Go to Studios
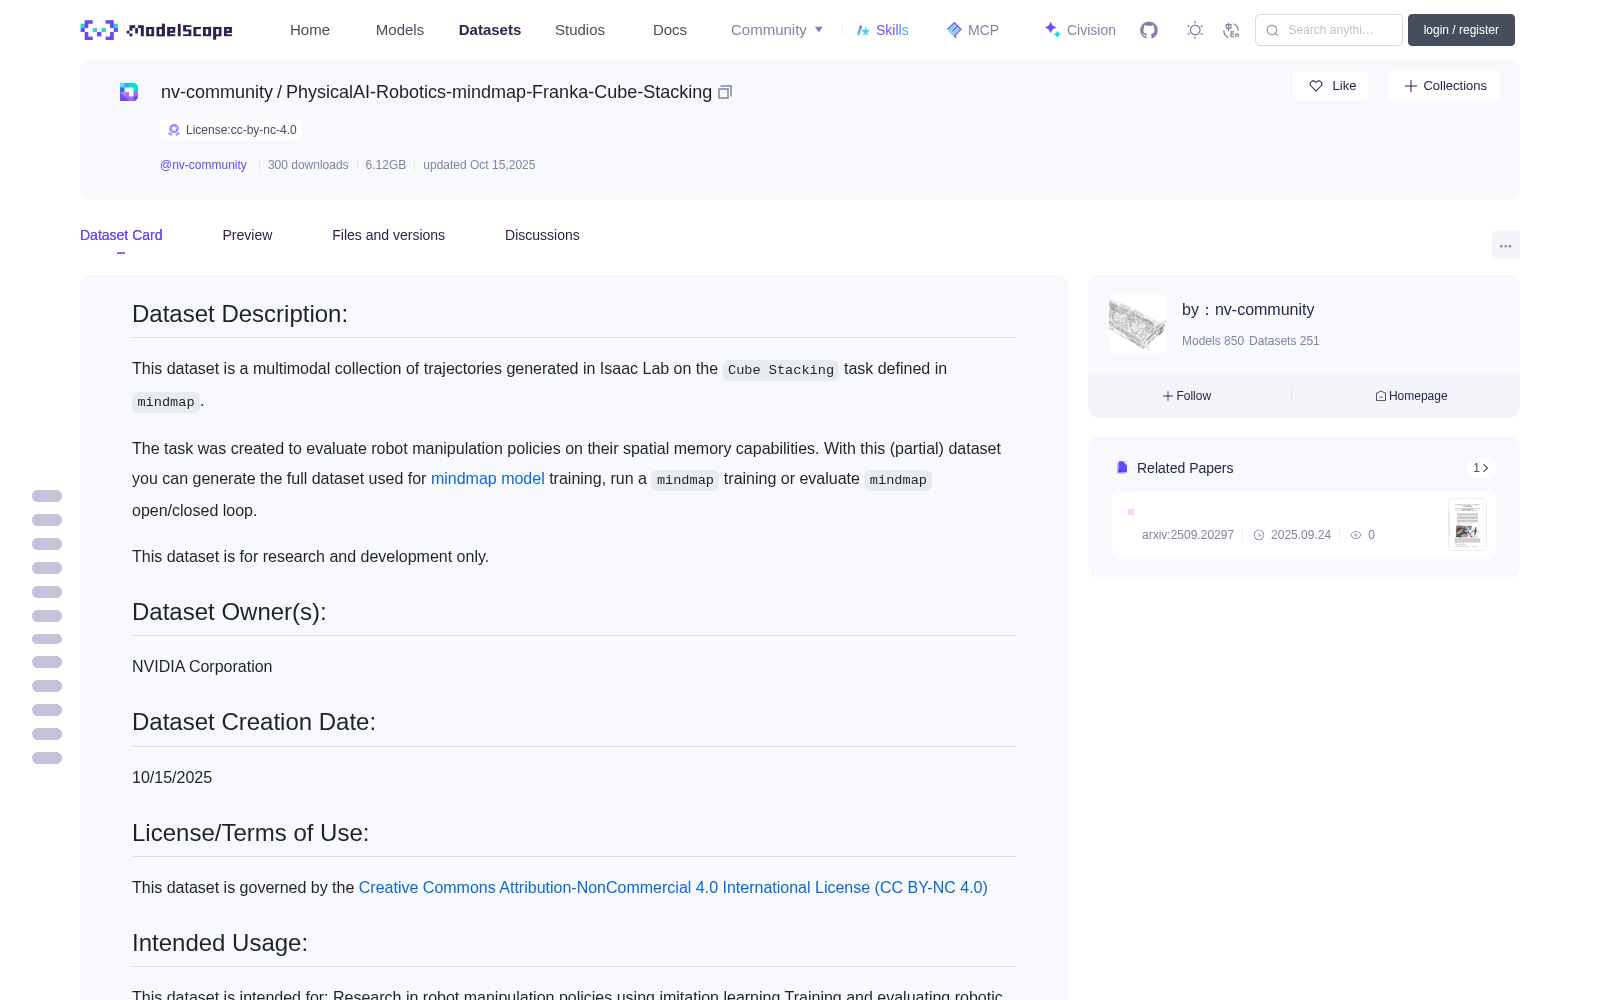The width and height of the screenshot is (1600, 1000). (580, 30)
